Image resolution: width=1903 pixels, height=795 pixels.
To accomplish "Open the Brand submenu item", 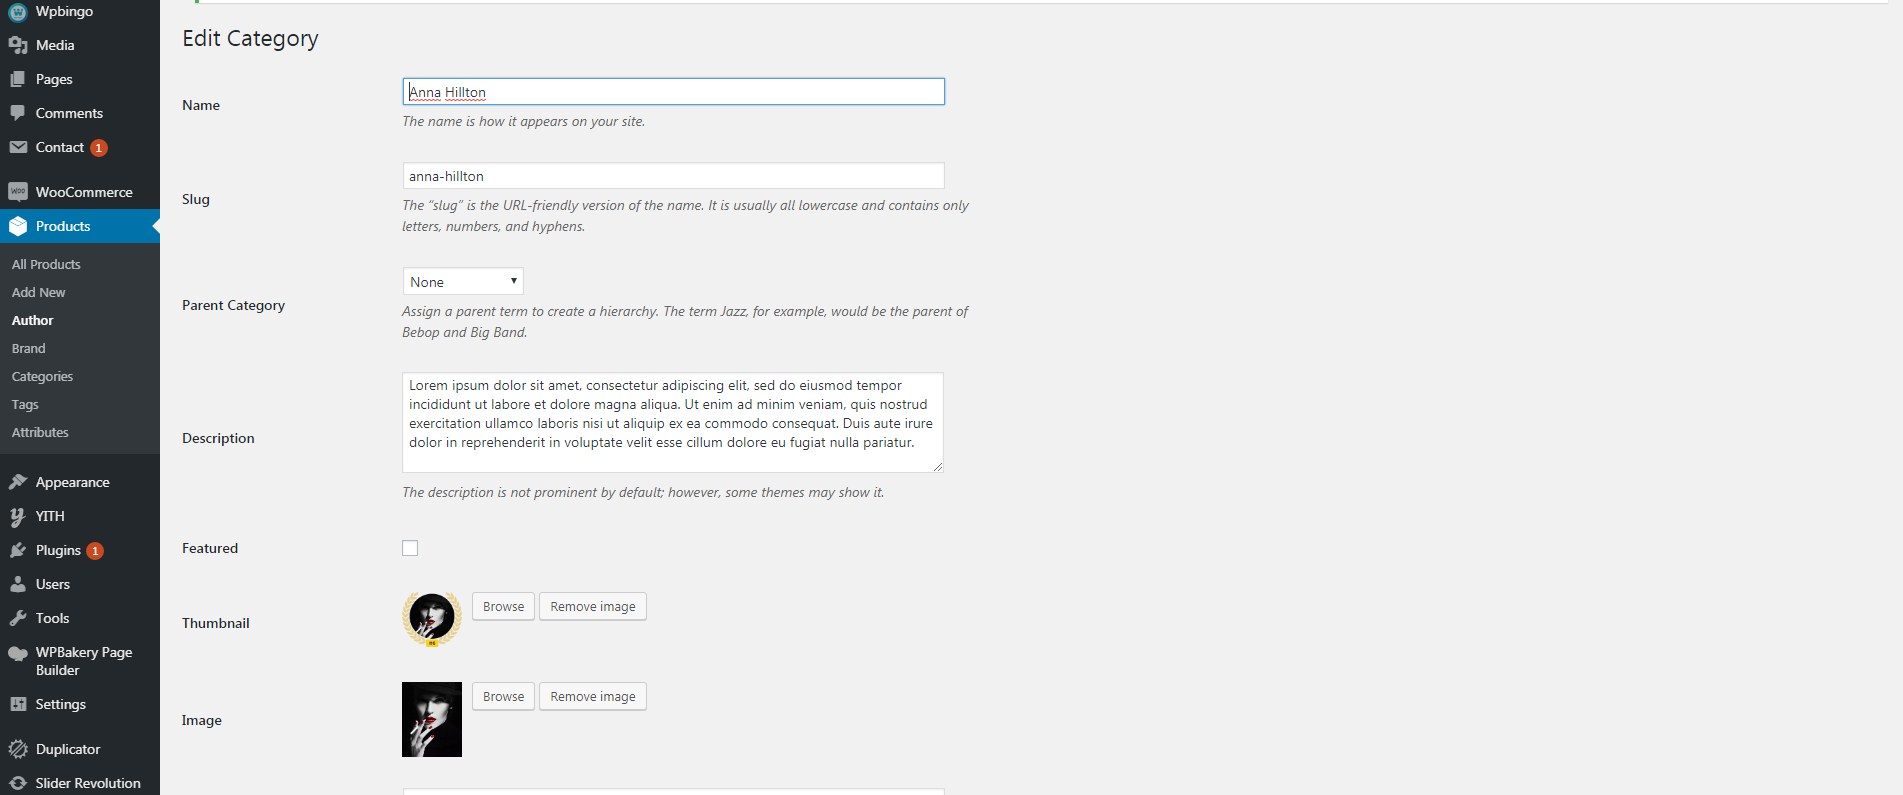I will point(29,348).
